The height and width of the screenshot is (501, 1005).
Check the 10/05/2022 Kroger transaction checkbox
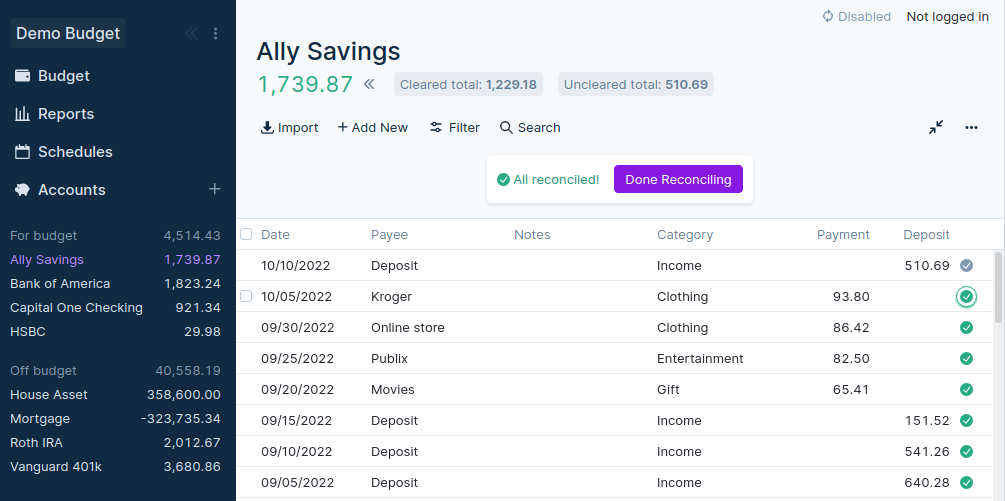click(x=246, y=296)
